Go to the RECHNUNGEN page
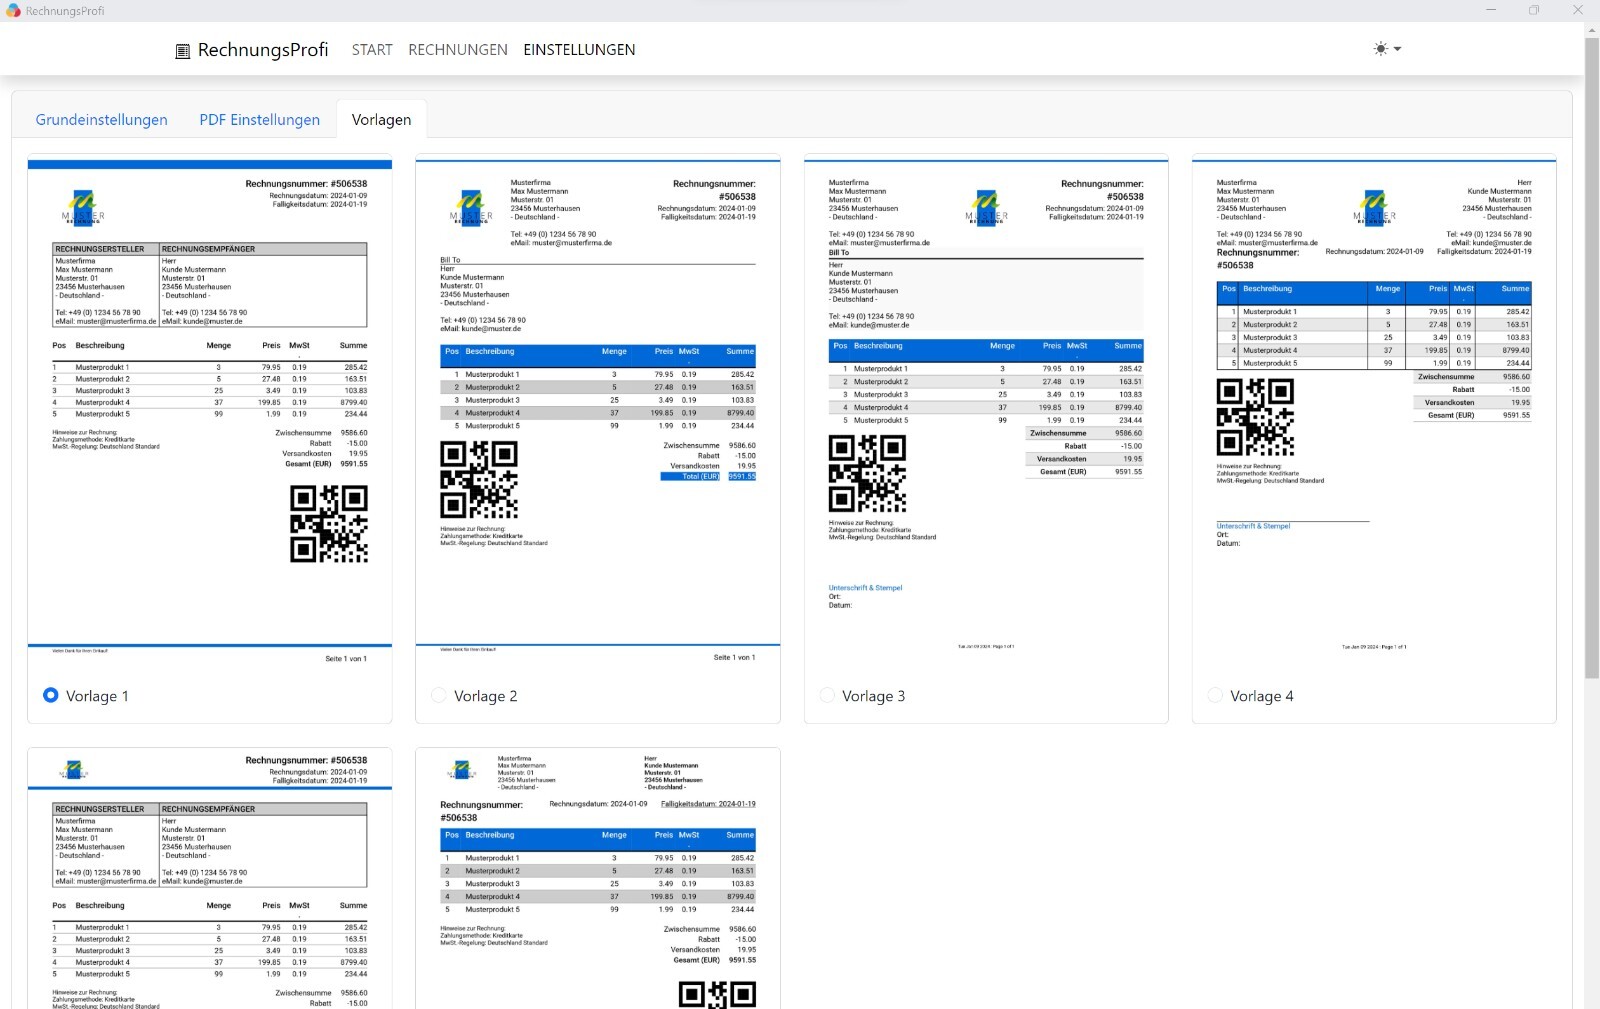Image resolution: width=1600 pixels, height=1009 pixels. pos(458,50)
